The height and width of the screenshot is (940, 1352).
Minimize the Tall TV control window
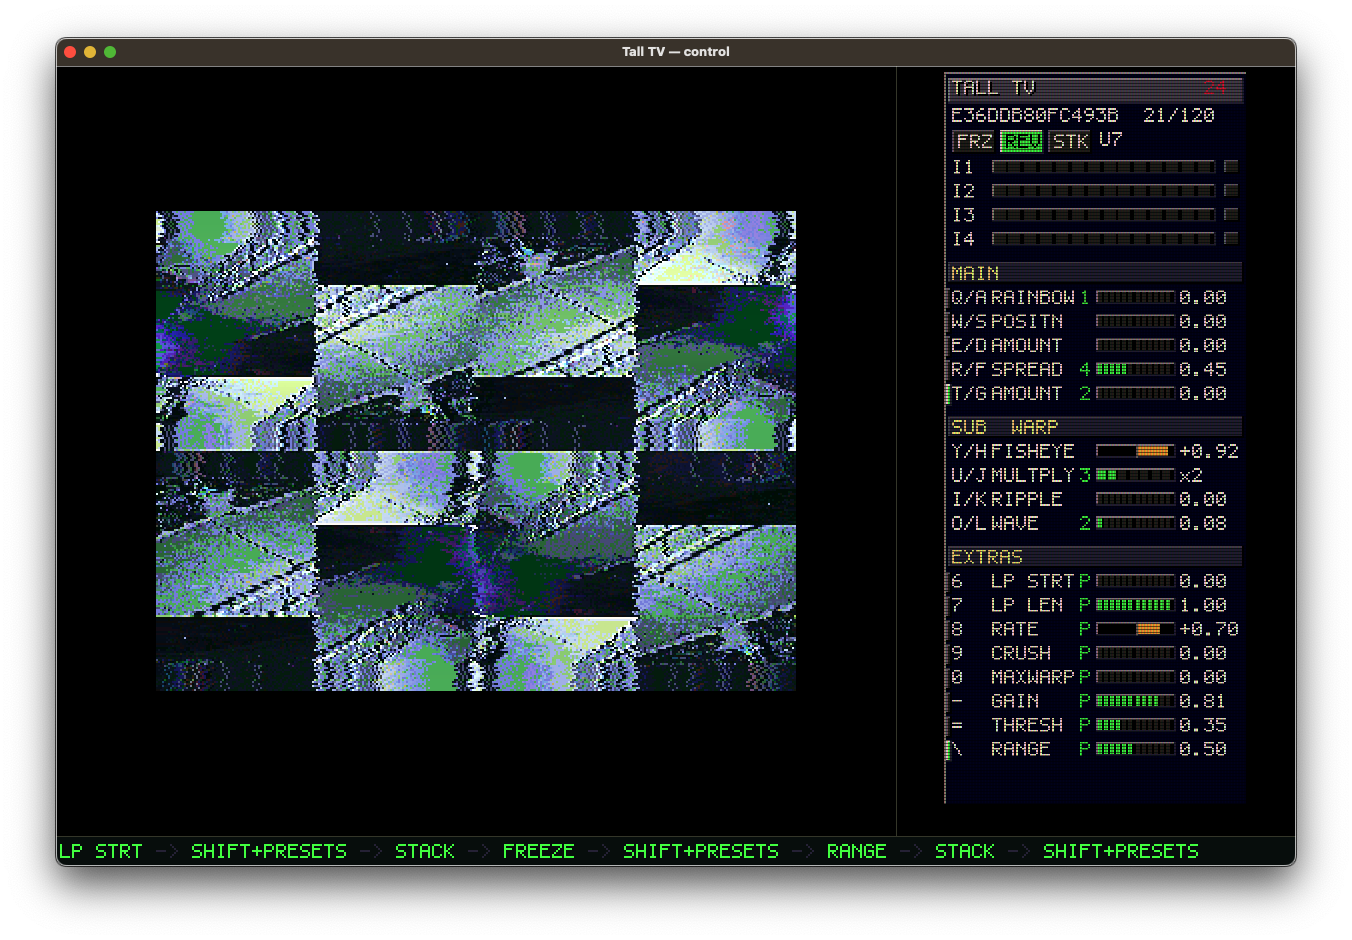coord(90,52)
